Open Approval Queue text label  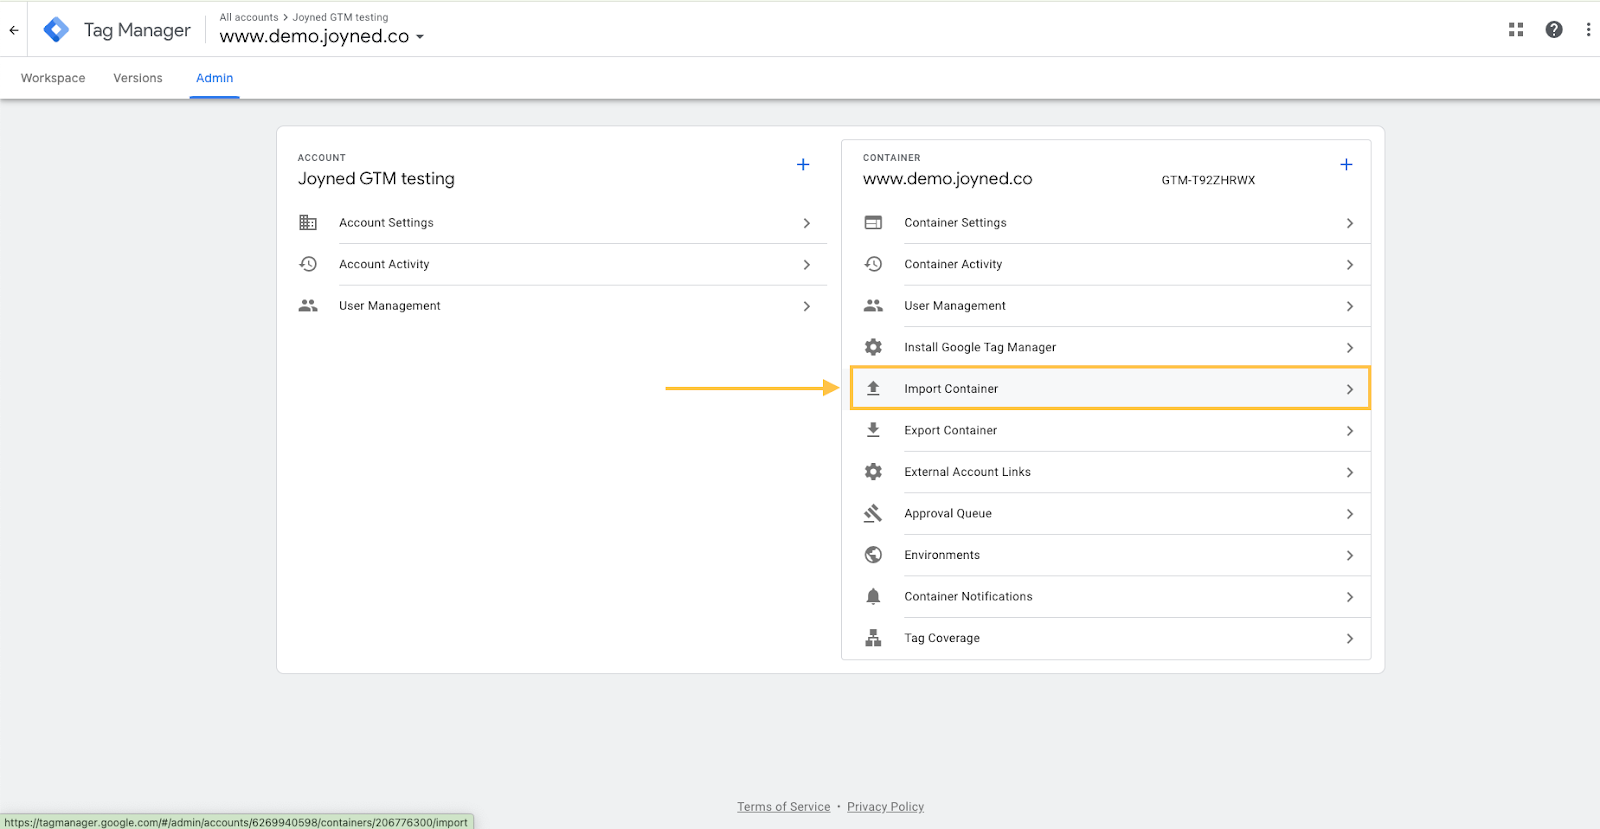[948, 513]
